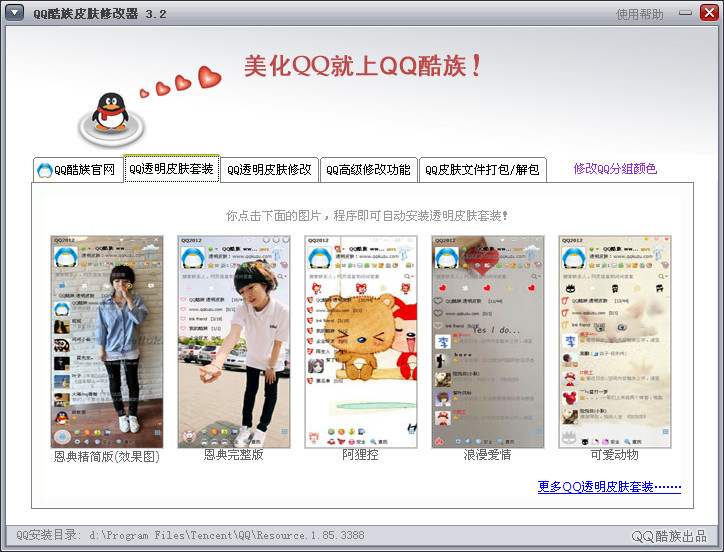
Task: Click 修改QQ分组颜色 link
Action: [615, 169]
